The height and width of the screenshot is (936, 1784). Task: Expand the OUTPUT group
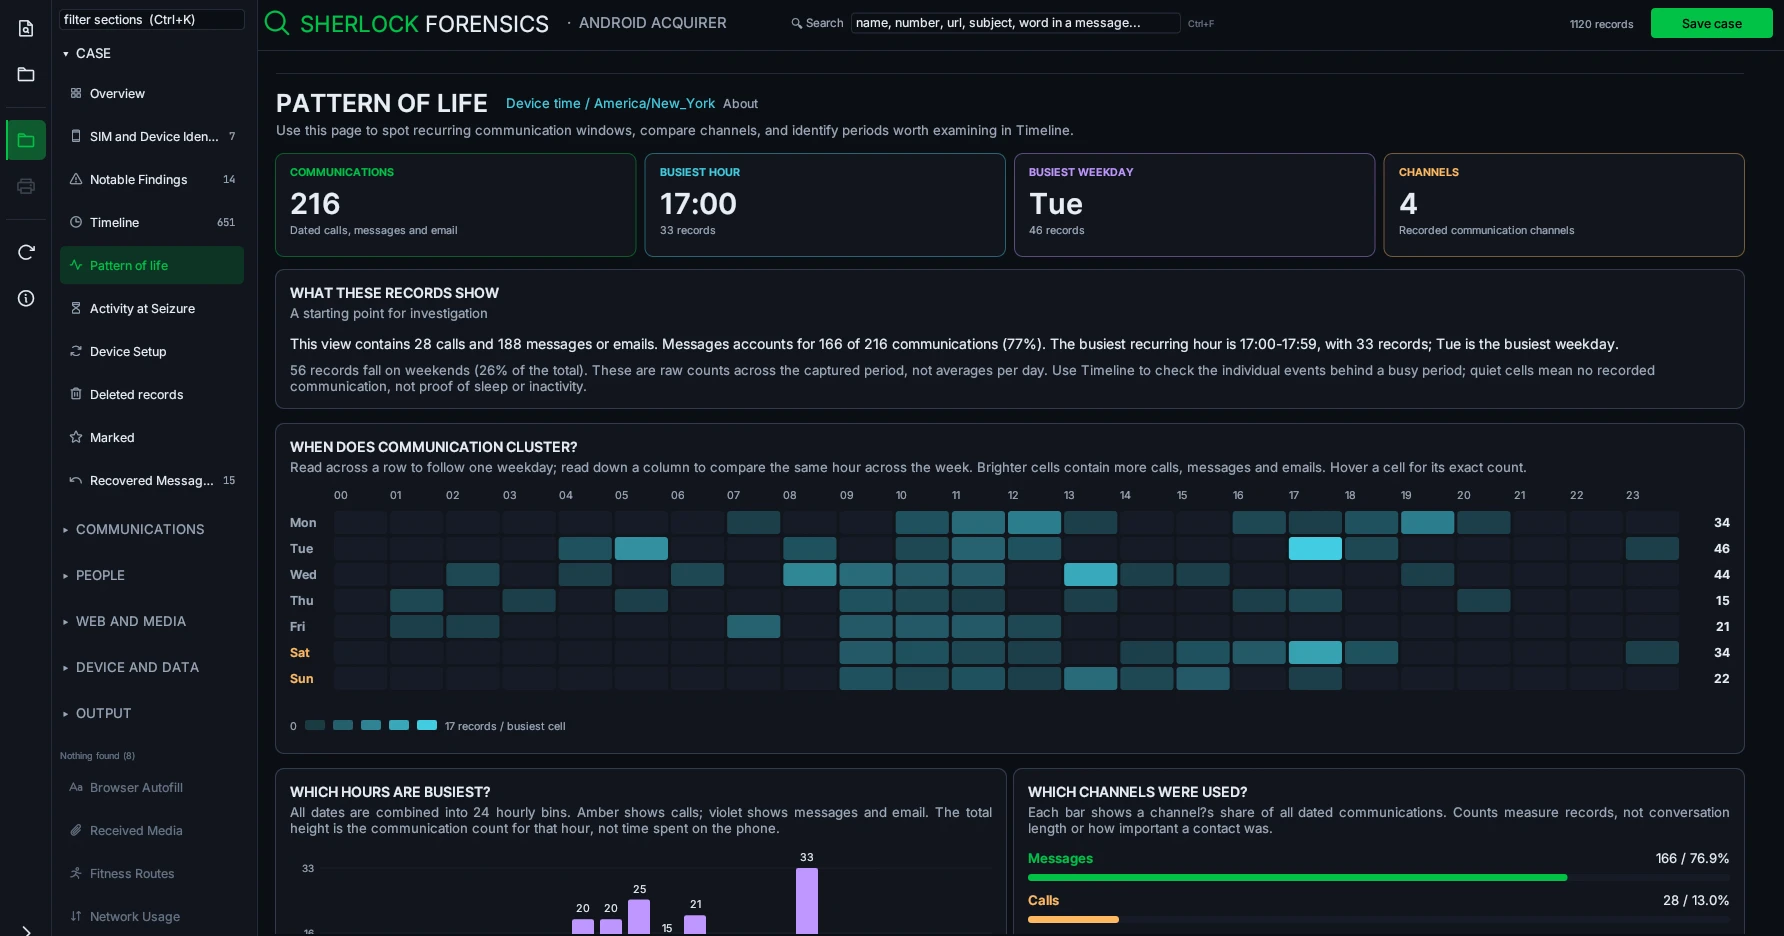click(x=96, y=713)
